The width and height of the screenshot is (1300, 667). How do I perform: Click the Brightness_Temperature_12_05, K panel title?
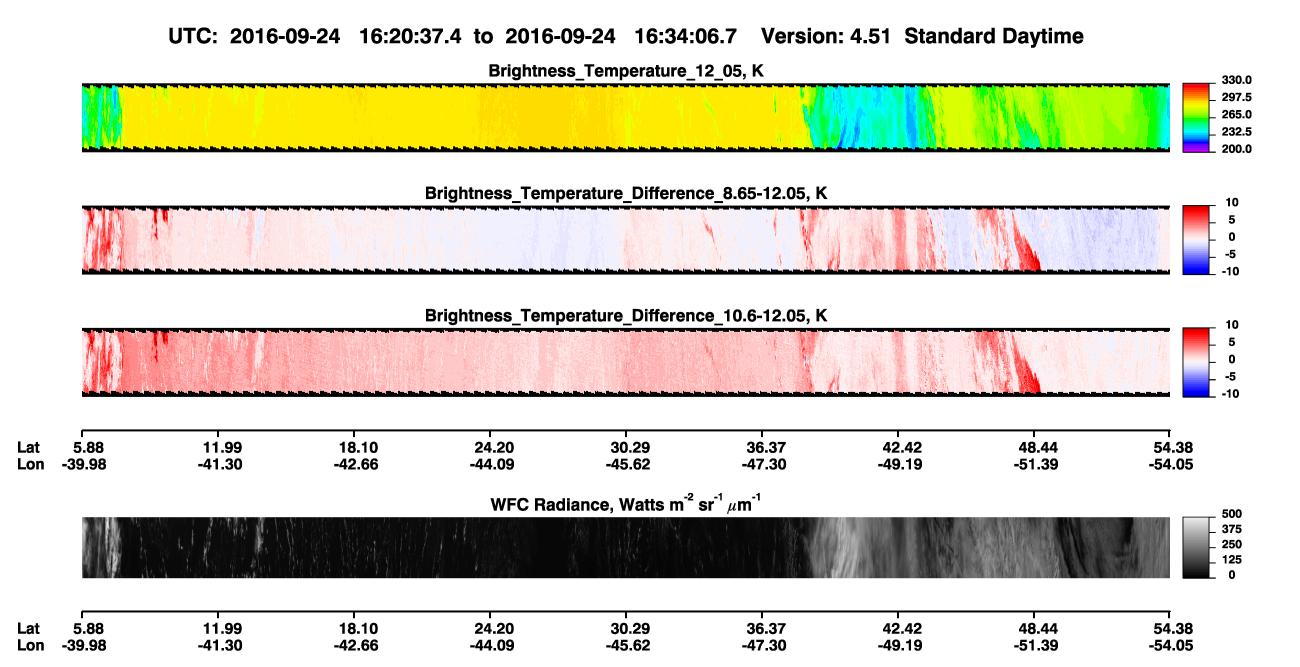pyautogui.click(x=627, y=71)
